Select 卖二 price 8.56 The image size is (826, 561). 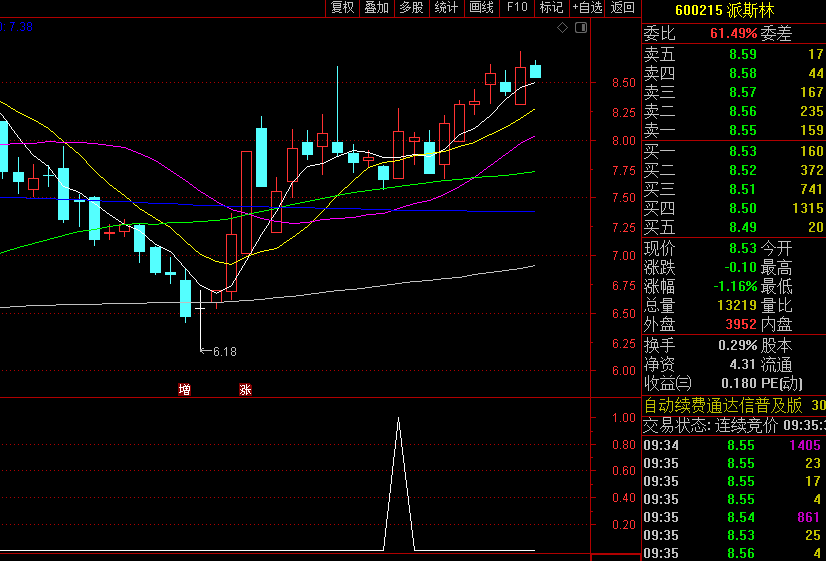743,111
